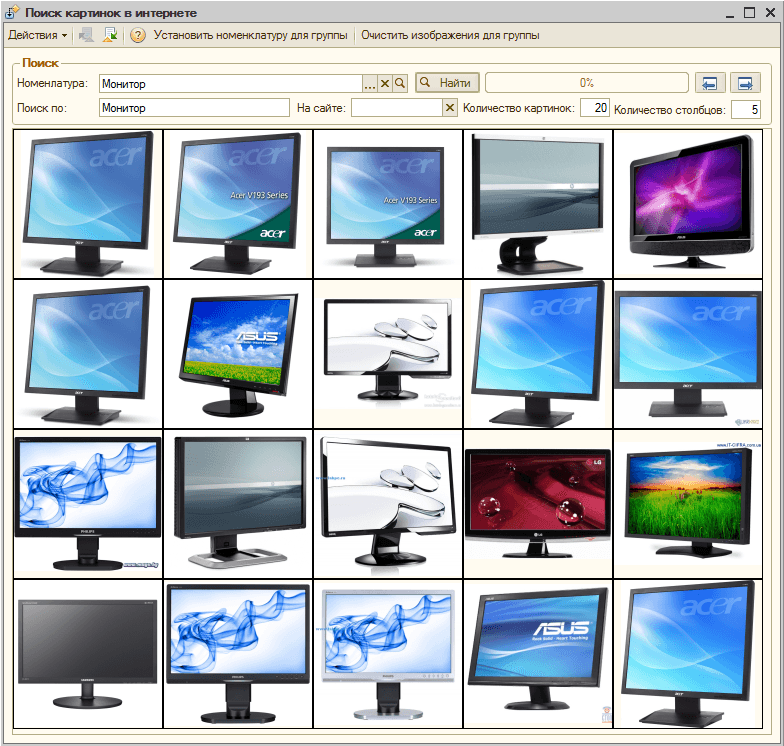This screenshot has height=746, width=784.
Task: Click the green arrow document toolbar icon
Action: pos(111,35)
